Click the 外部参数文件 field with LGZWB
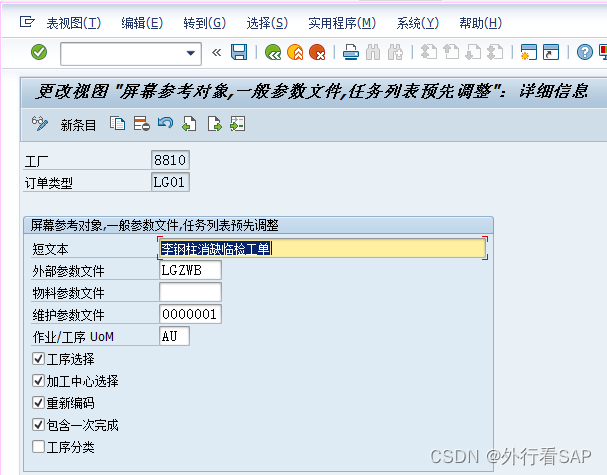 click(190, 270)
